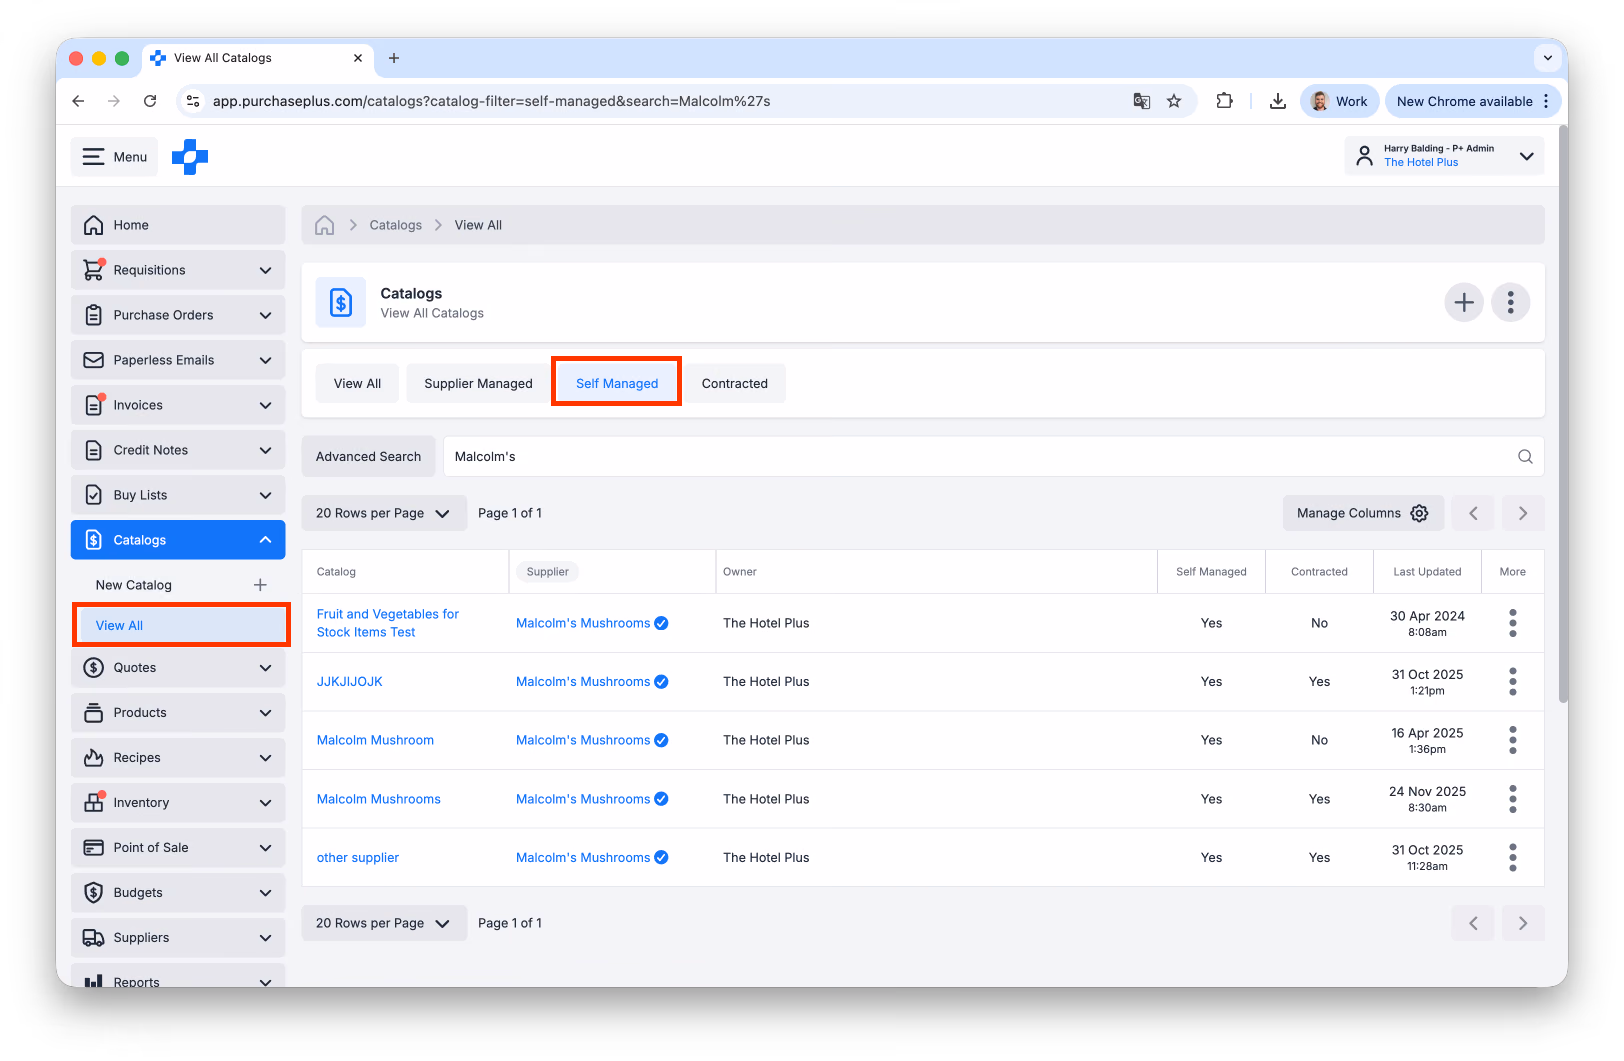Bookmark this page with the star icon
The width and height of the screenshot is (1624, 1061).
(x=1174, y=101)
